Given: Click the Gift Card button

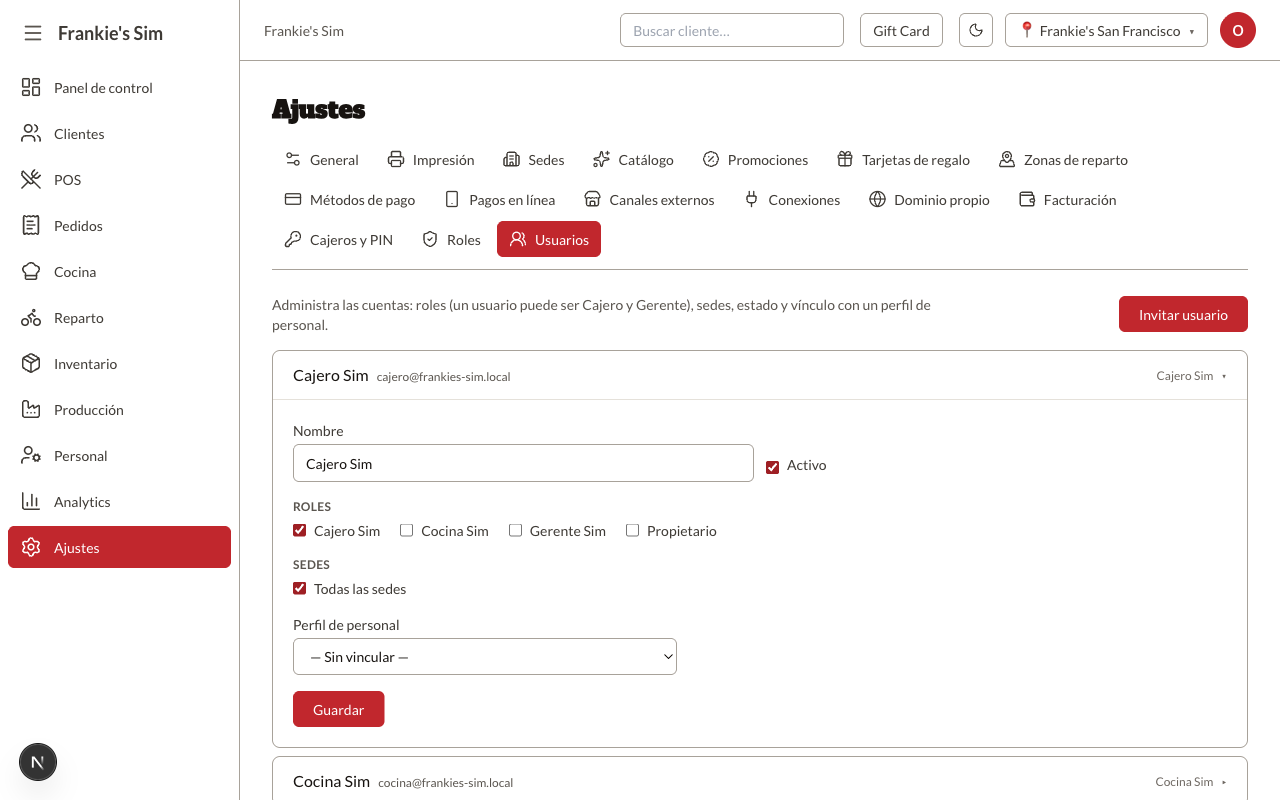Looking at the screenshot, I should 901,30.
